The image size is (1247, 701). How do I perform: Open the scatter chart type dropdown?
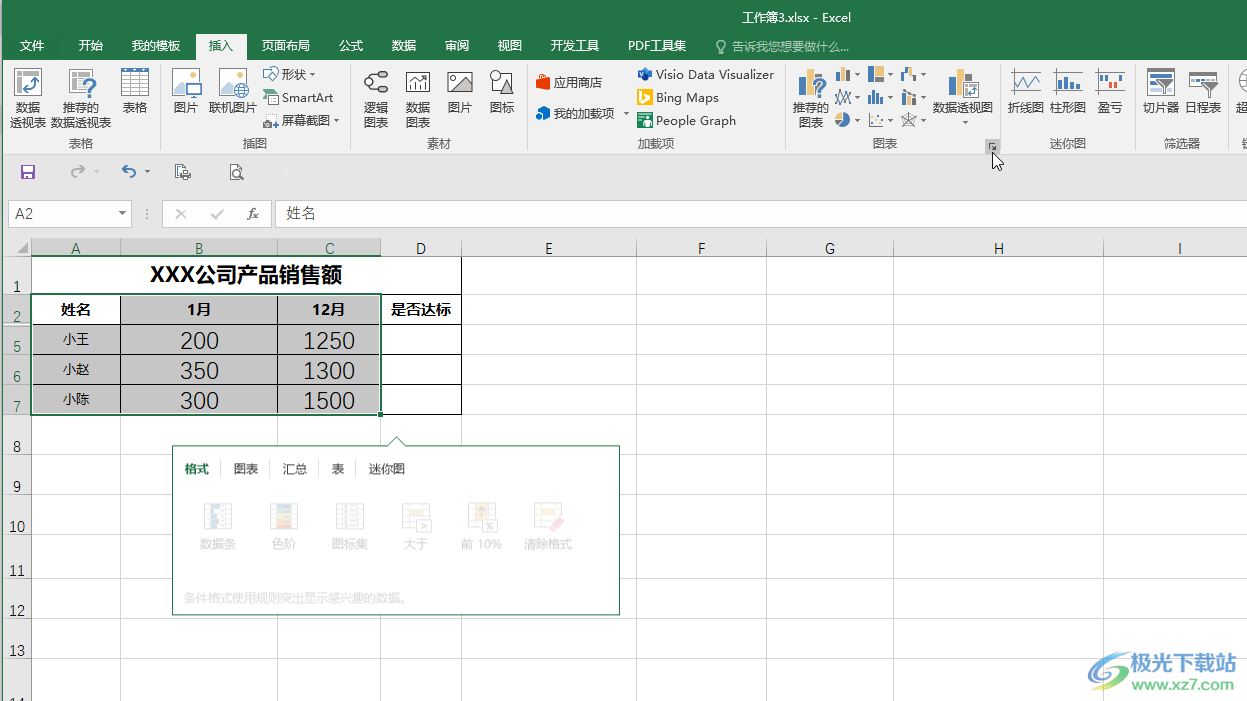(x=881, y=120)
